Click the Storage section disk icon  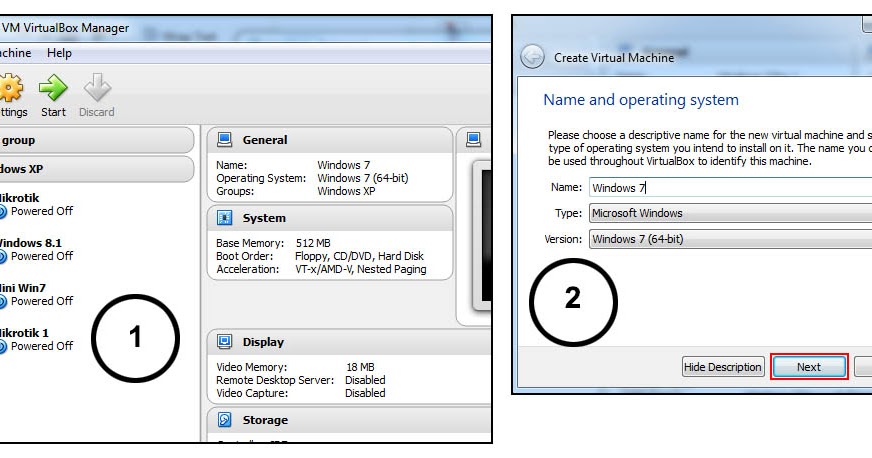(x=225, y=420)
